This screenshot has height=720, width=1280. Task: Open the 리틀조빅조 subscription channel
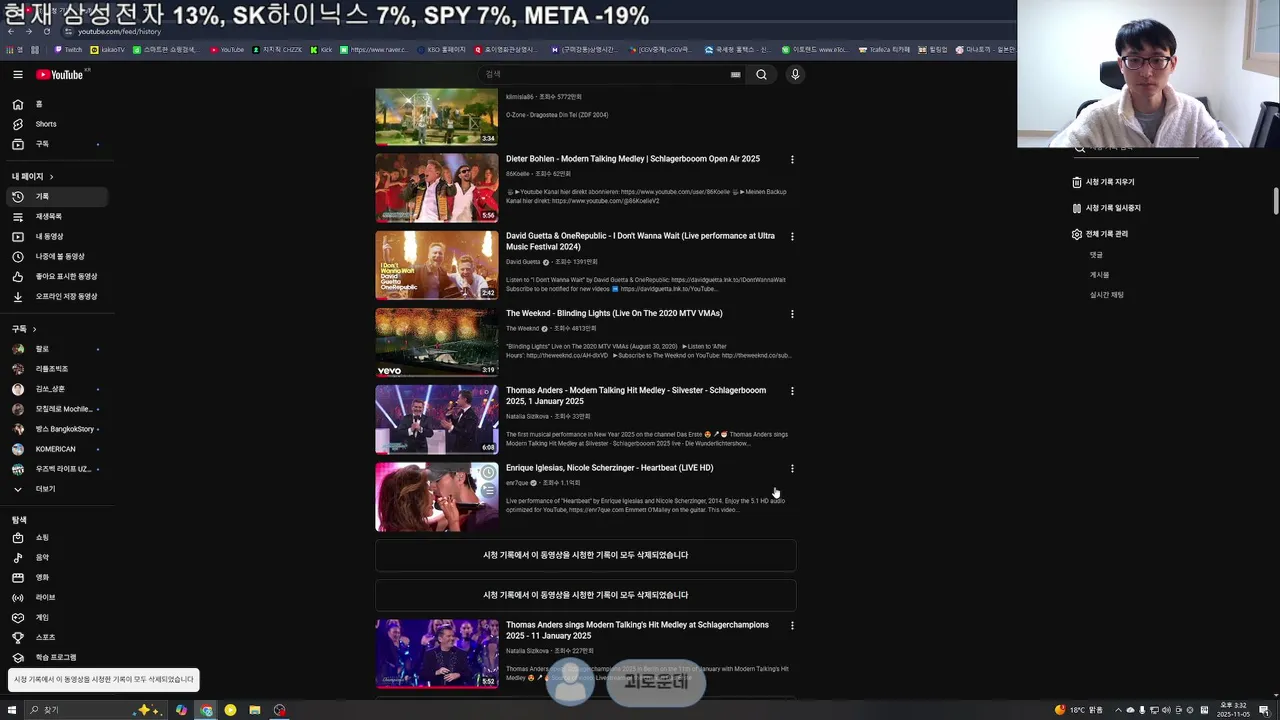coord(55,369)
